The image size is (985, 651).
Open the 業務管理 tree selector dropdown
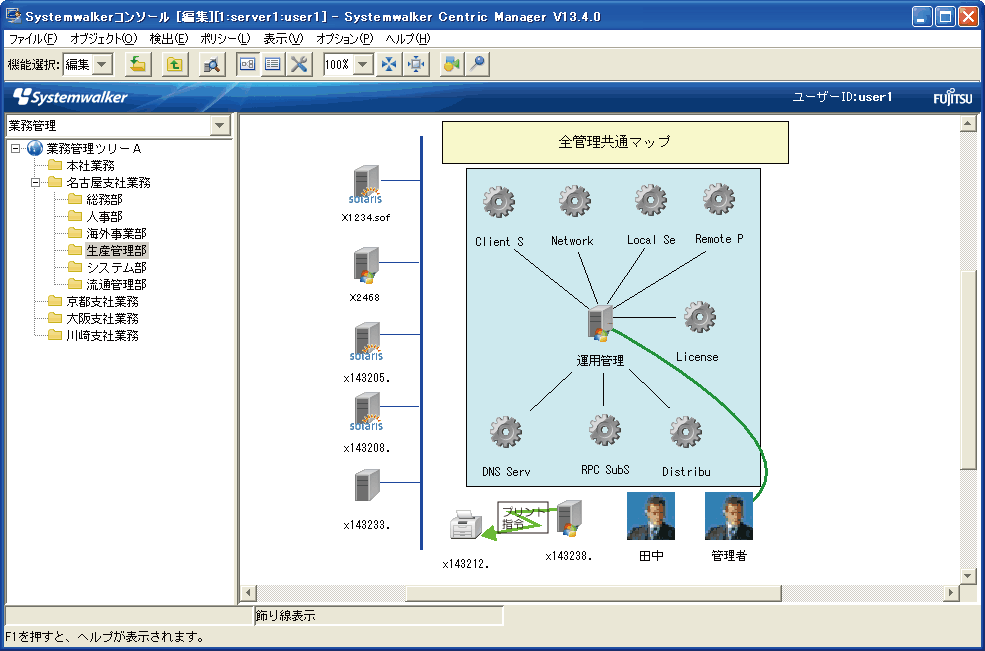[x=220, y=126]
